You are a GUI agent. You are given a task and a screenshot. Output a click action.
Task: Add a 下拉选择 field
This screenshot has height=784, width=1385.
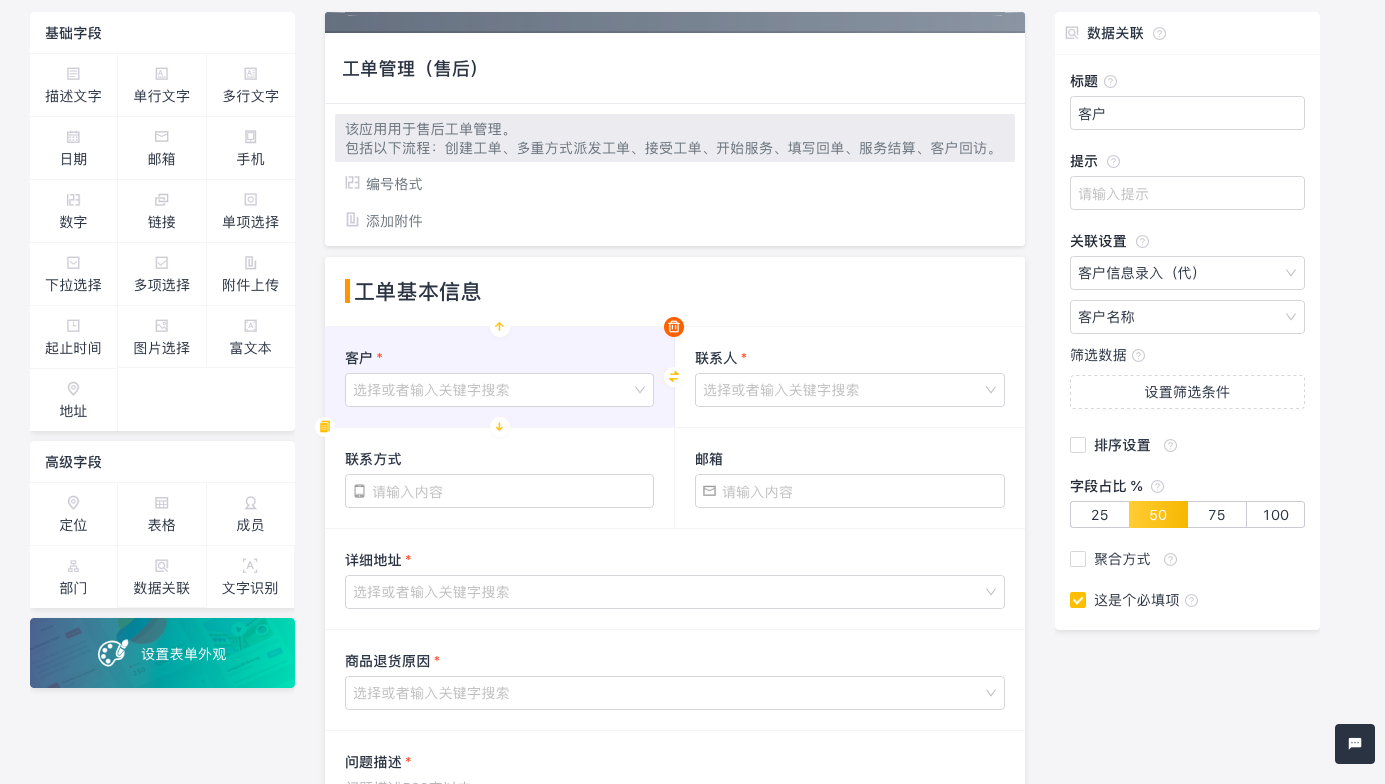pyautogui.click(x=73, y=274)
